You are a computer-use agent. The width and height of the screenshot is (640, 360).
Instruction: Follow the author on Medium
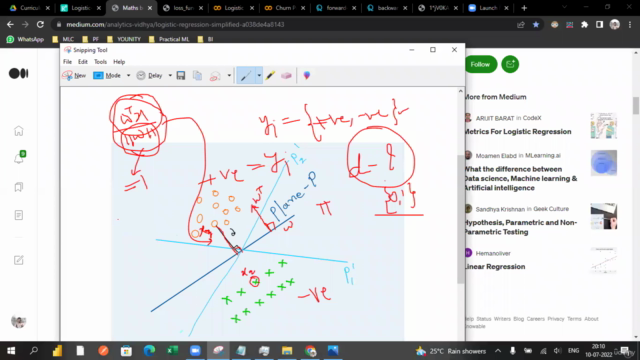tap(480, 64)
